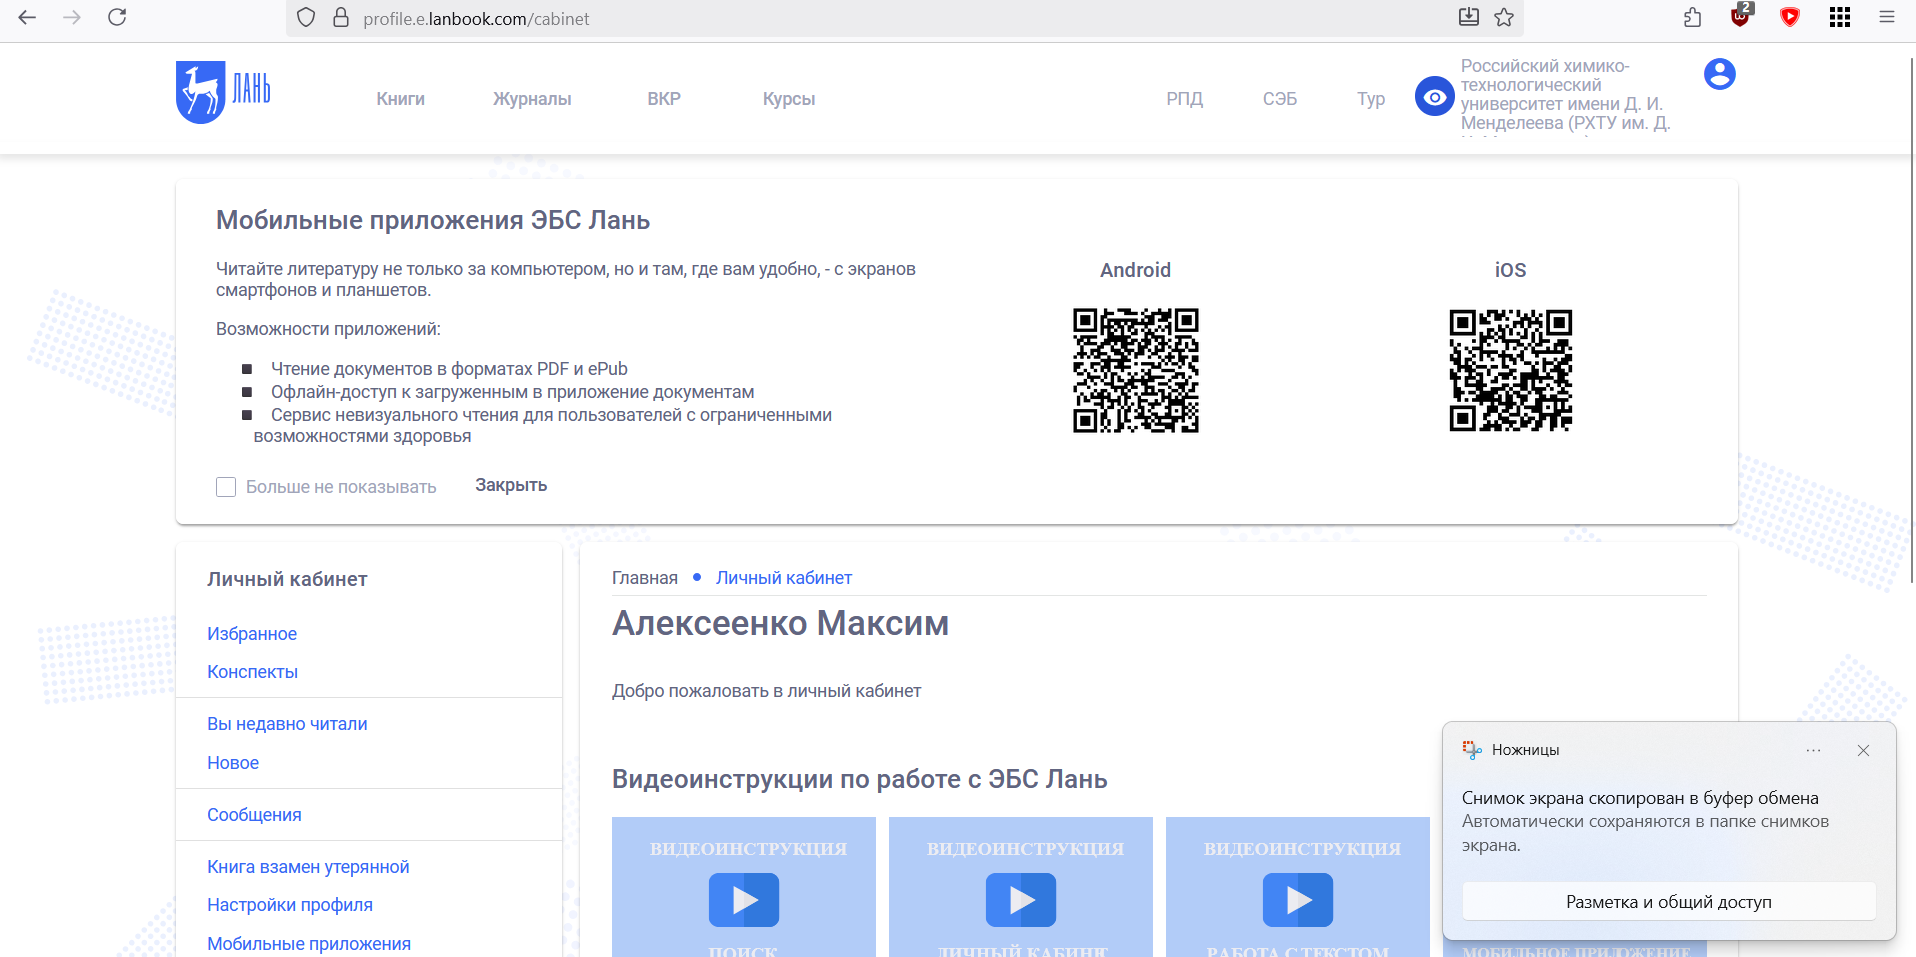
Task: Play the ЛИЧНЫЙ КАБИНЕТ video instruction
Action: tap(1021, 900)
